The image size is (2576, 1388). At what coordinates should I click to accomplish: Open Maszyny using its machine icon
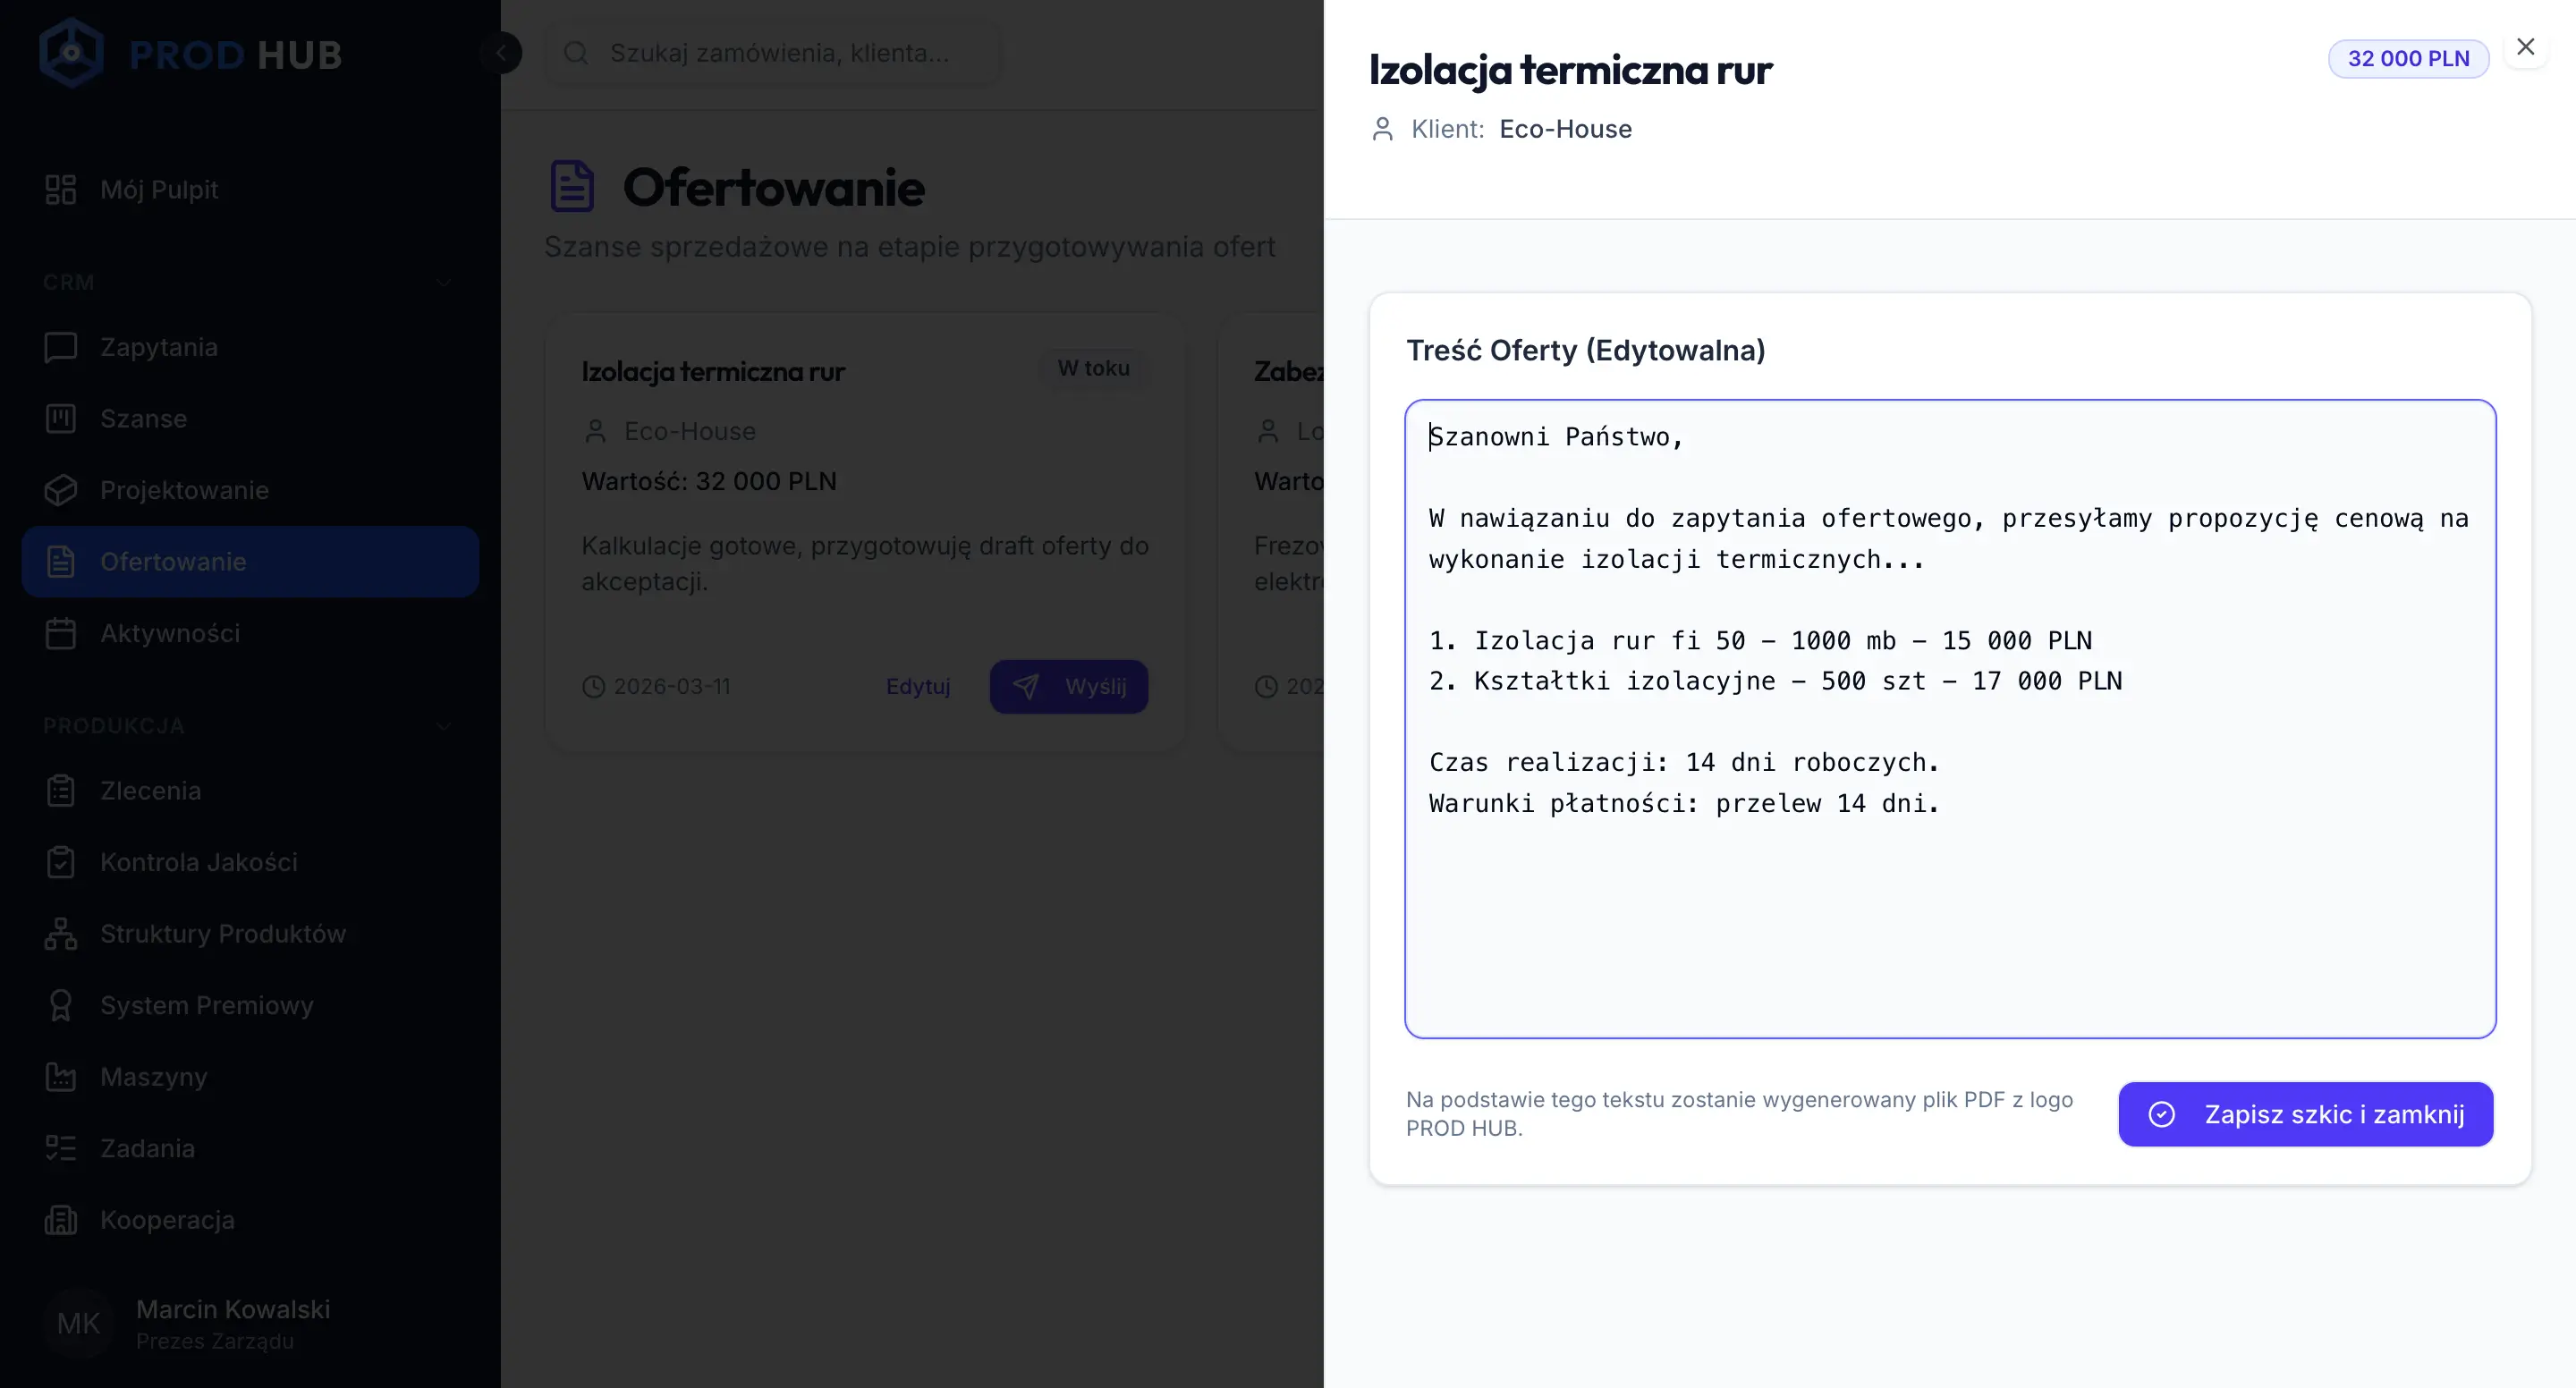(x=61, y=1076)
